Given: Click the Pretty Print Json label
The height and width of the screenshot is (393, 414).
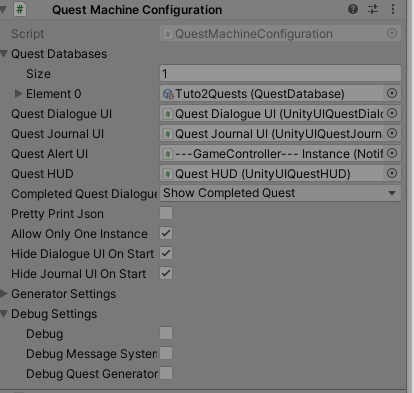Looking at the screenshot, I should pos(57,214).
